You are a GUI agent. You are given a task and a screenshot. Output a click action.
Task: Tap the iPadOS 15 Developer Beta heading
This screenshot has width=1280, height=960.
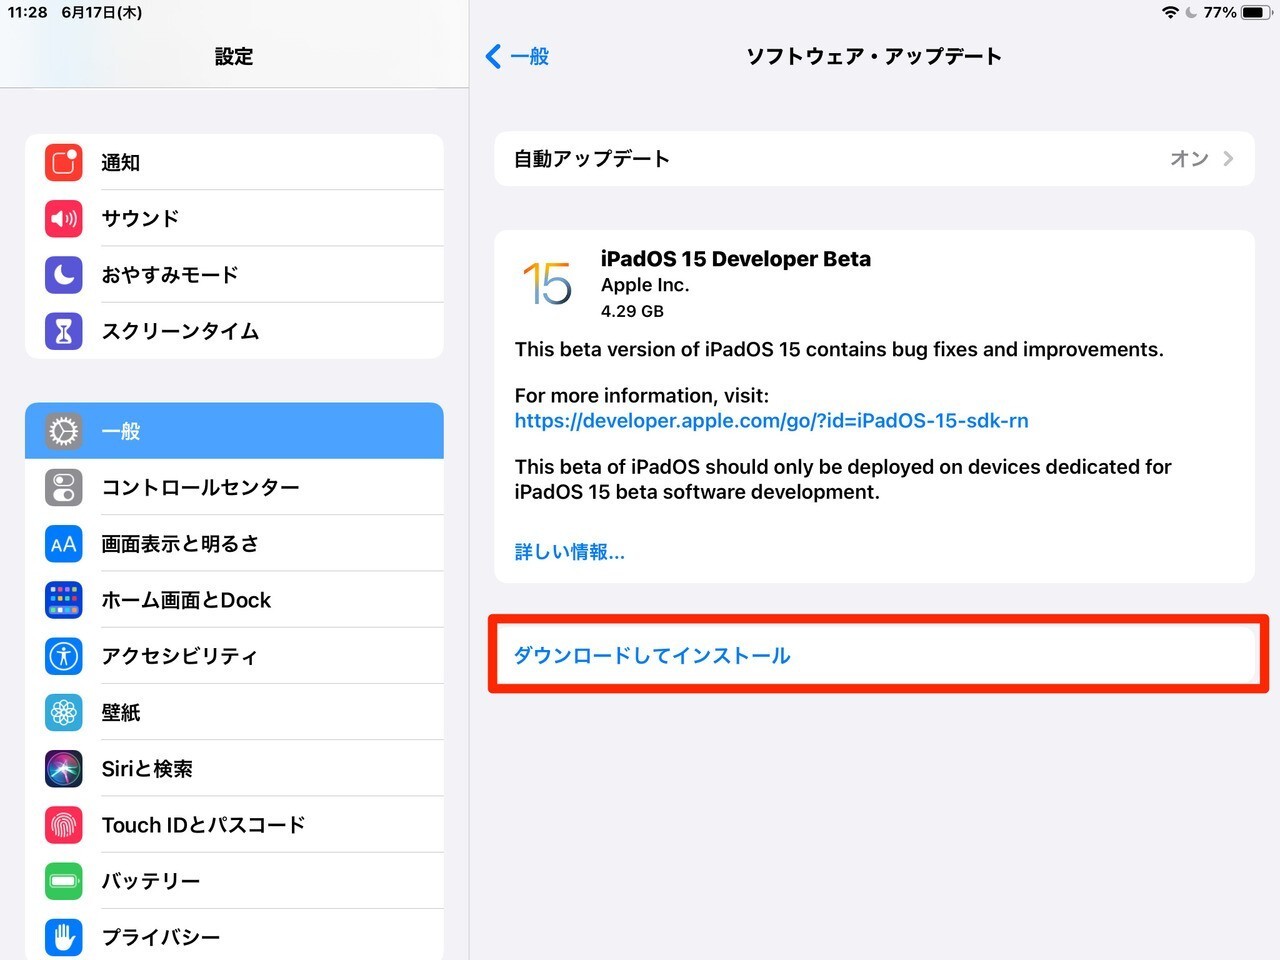point(736,259)
